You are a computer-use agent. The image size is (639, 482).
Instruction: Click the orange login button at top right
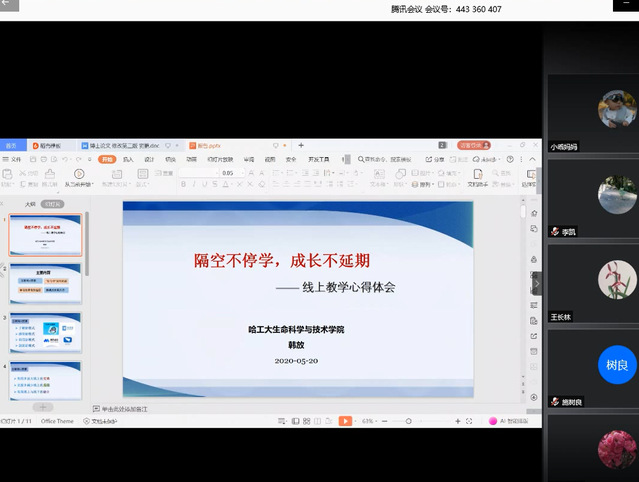(474, 146)
